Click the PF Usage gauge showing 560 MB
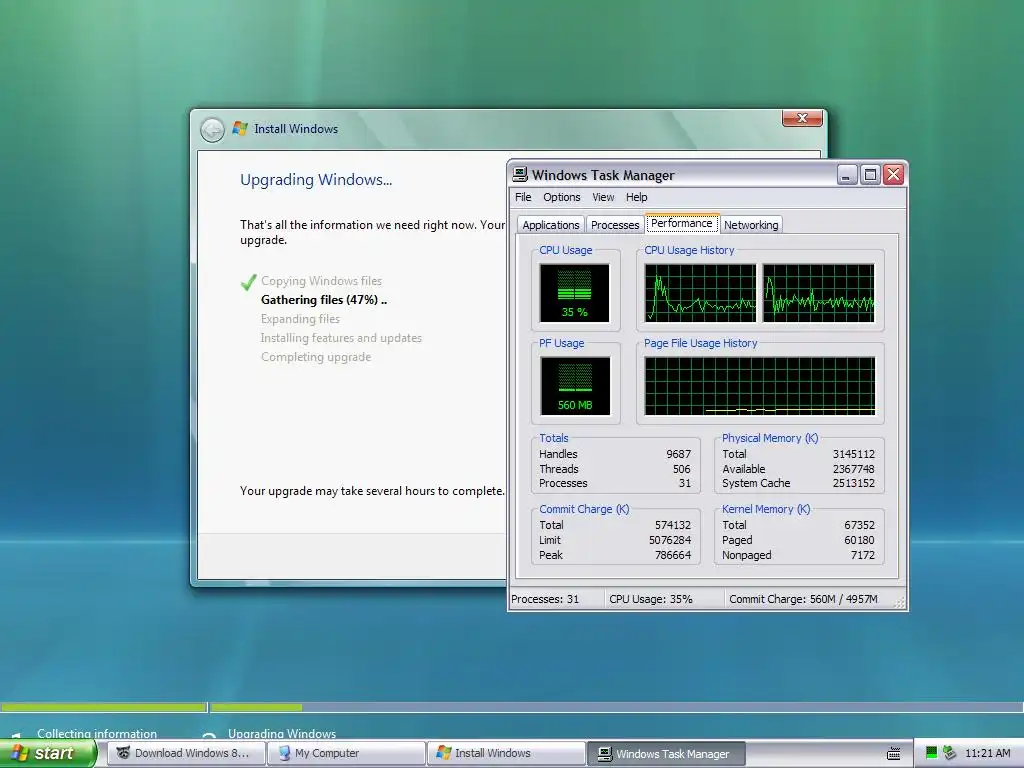This screenshot has height=768, width=1024. [x=575, y=386]
